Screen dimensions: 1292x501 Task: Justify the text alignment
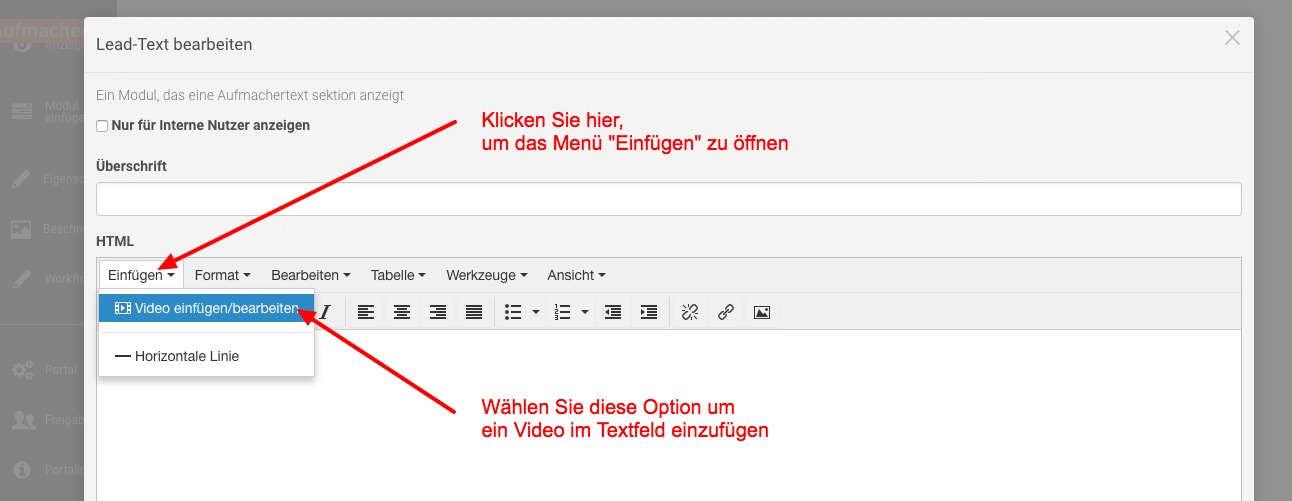(x=473, y=312)
